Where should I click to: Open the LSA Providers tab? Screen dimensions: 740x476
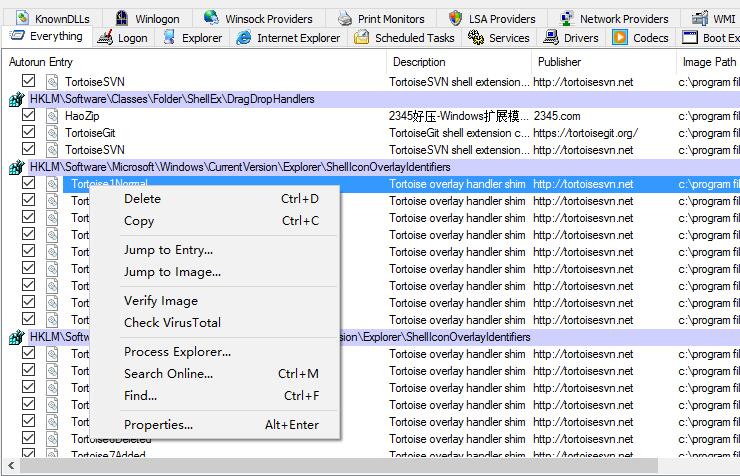492,18
